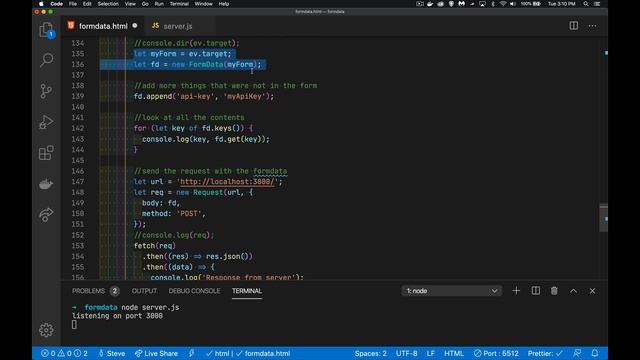The width and height of the screenshot is (640, 360).
Task: Select the formdata.html editor tab
Action: click(x=103, y=26)
